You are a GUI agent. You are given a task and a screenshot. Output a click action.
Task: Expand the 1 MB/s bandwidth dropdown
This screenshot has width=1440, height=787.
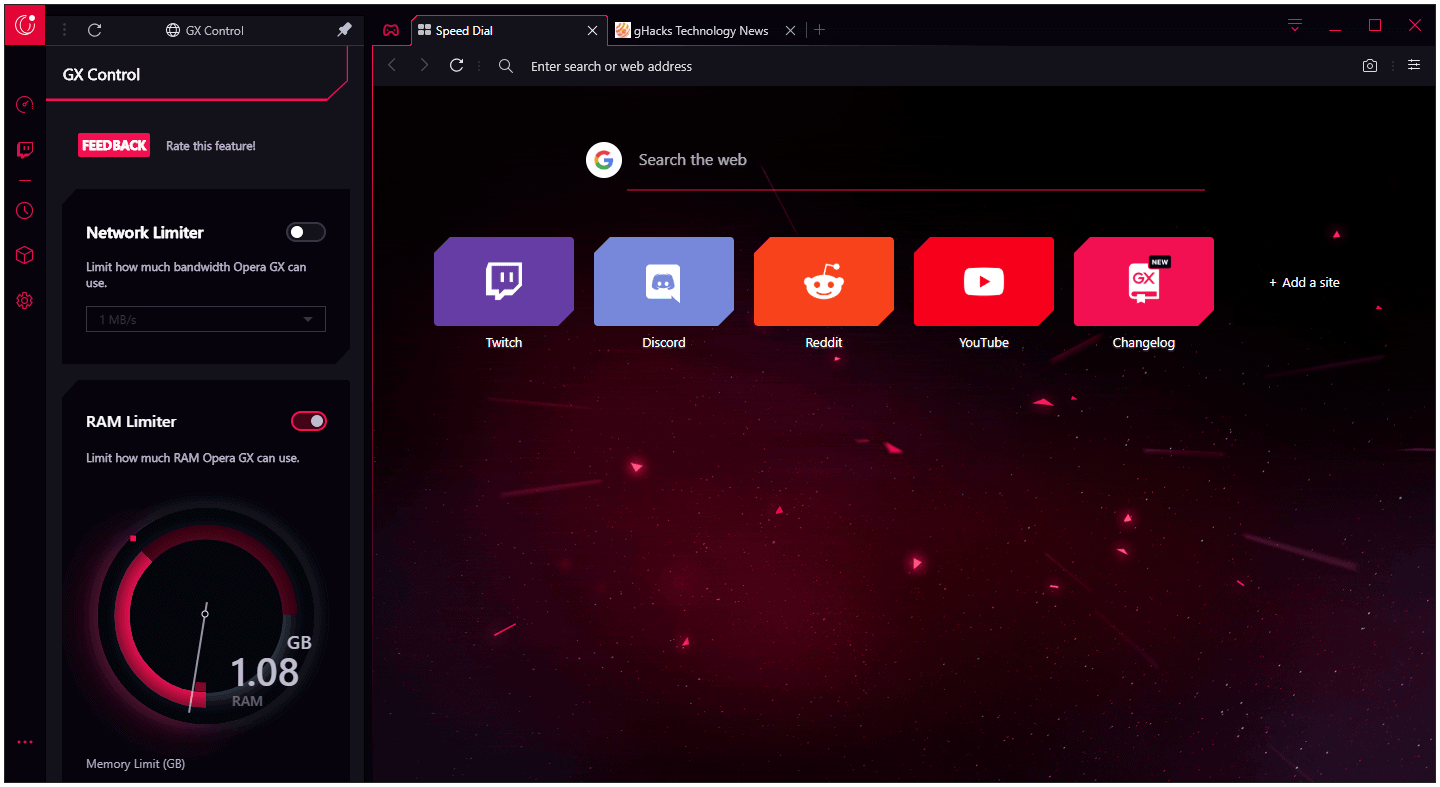[206, 319]
